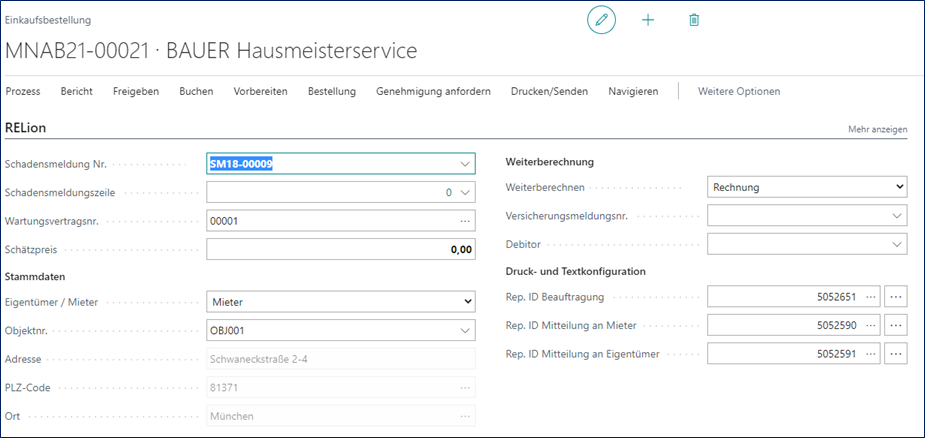This screenshot has width=925, height=438.
Task: Open the Freigeben menu
Action: (136, 91)
